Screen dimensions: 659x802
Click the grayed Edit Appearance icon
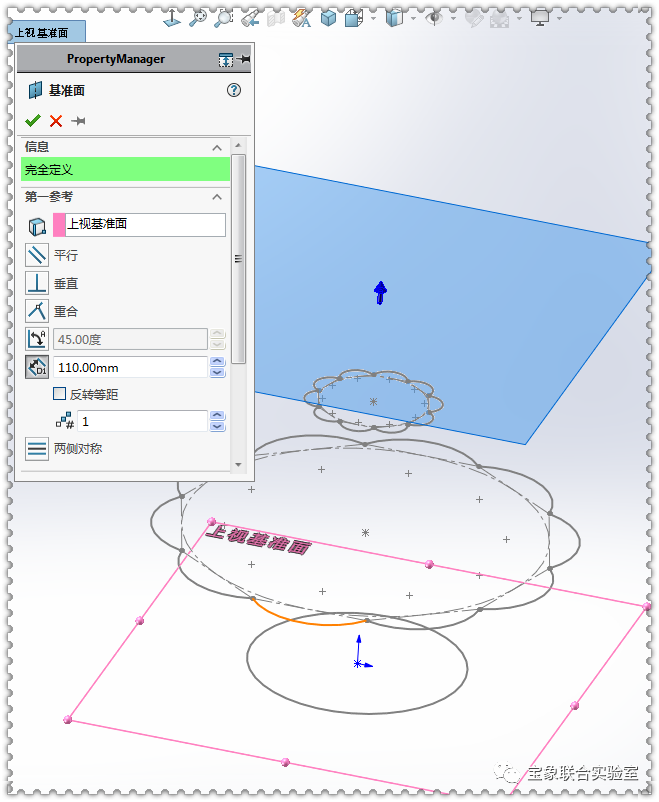click(x=474, y=19)
